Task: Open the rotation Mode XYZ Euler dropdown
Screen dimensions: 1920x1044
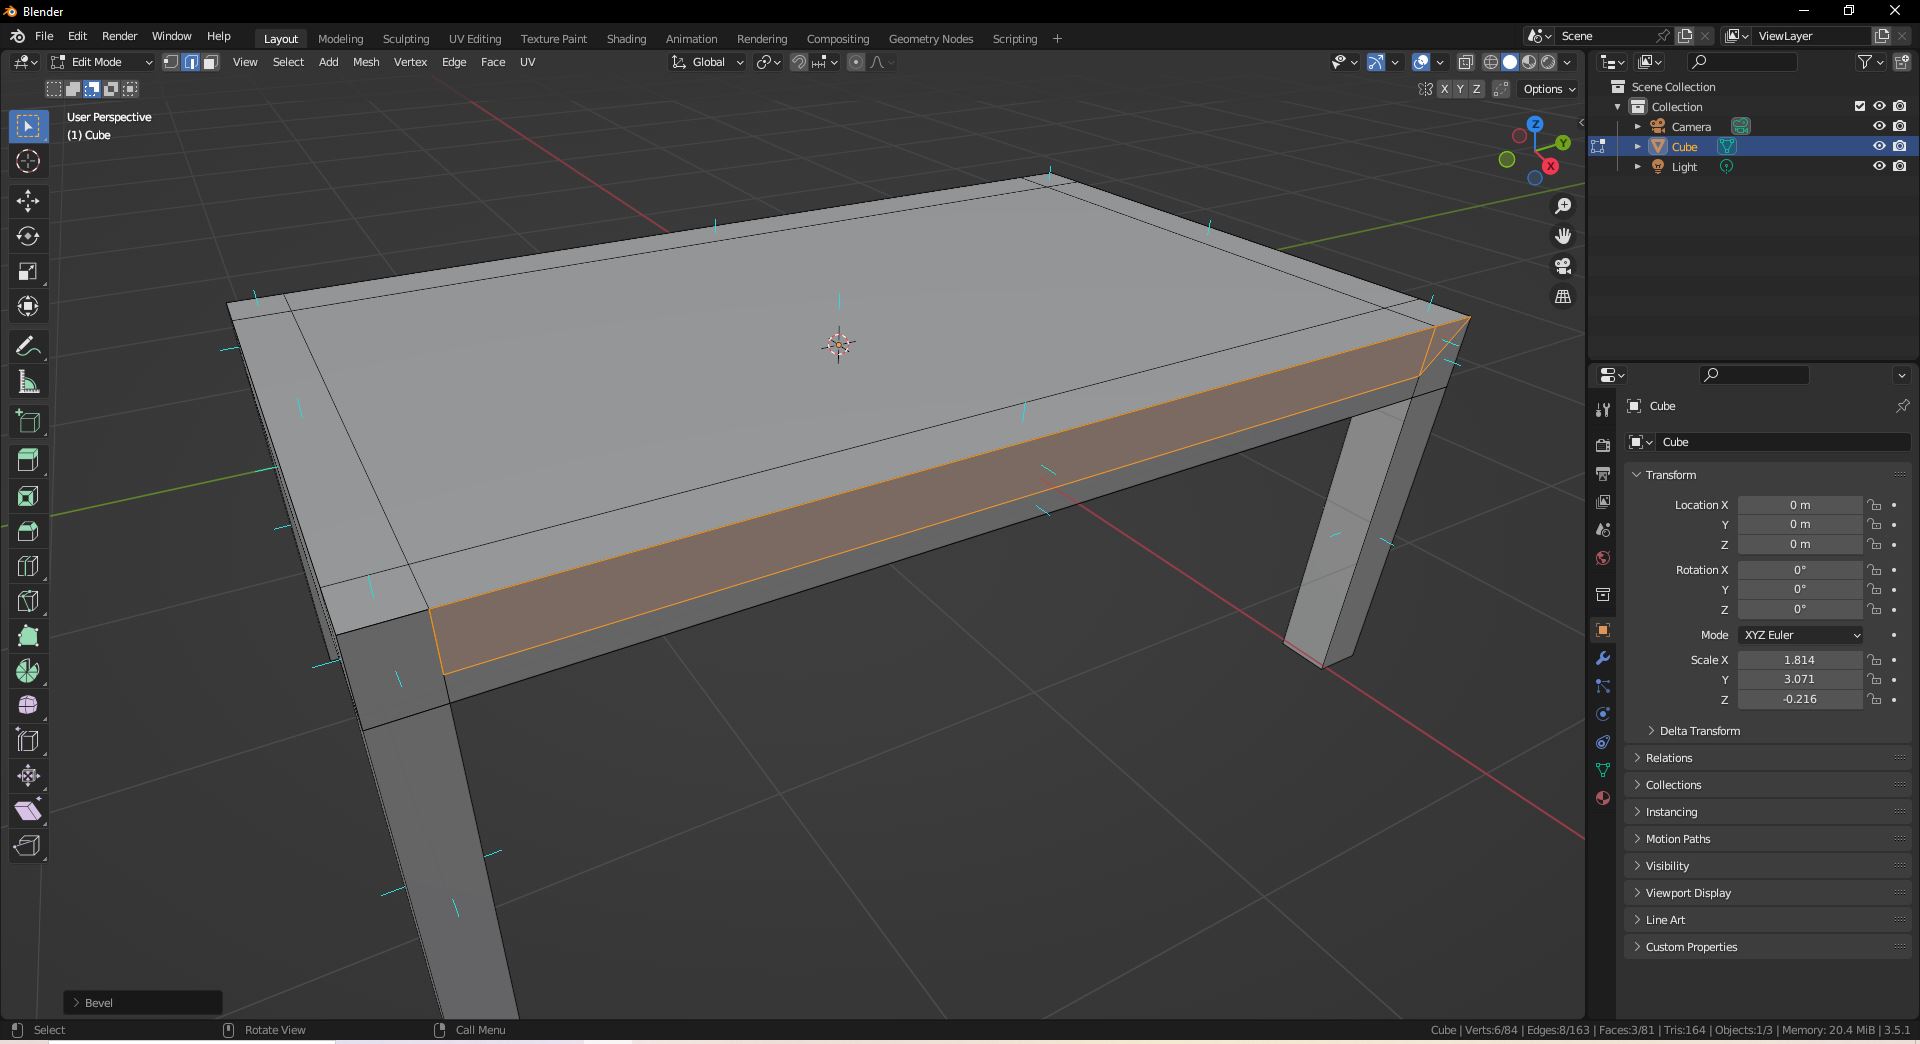Action: point(1801,635)
